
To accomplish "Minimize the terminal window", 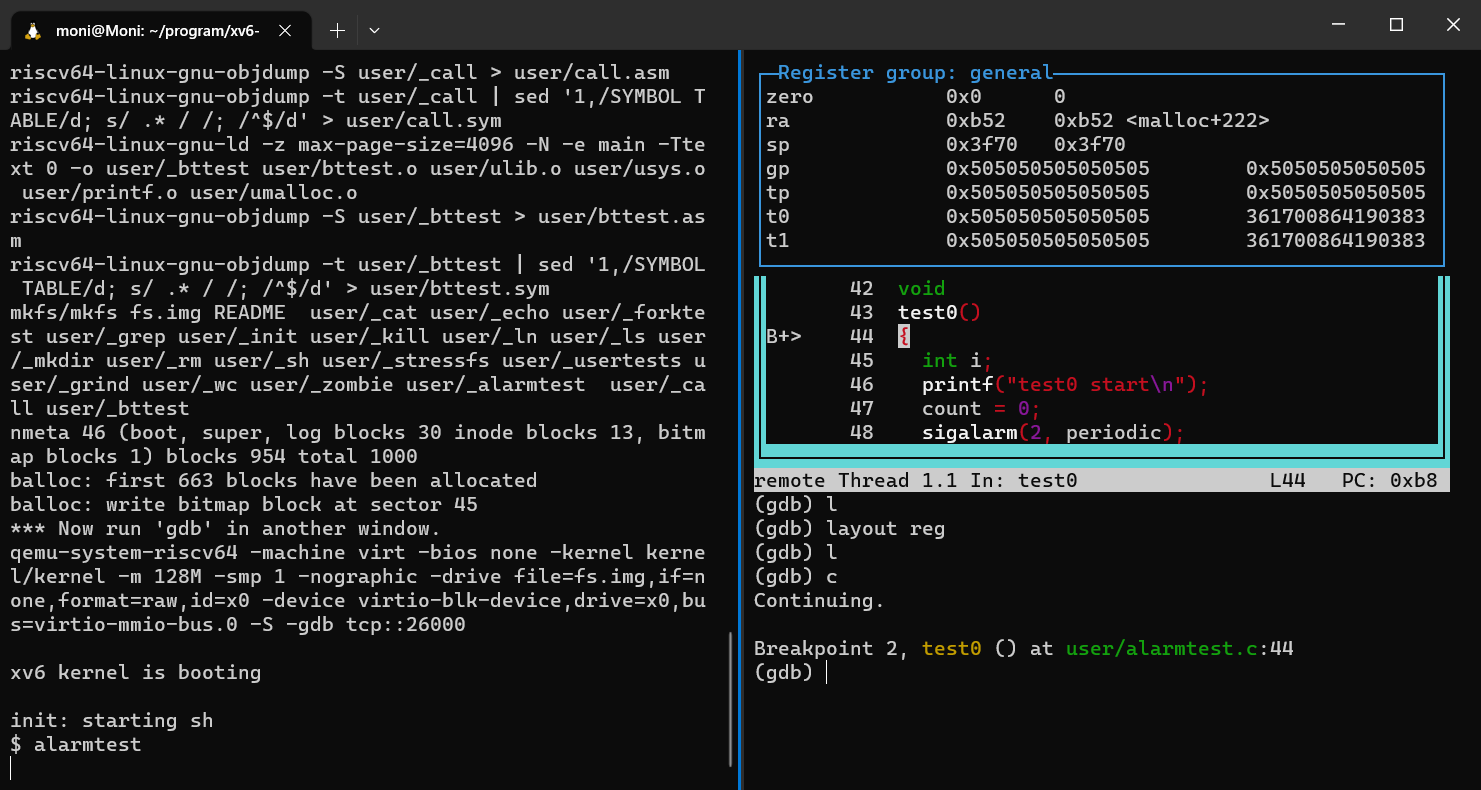I will point(1340,25).
